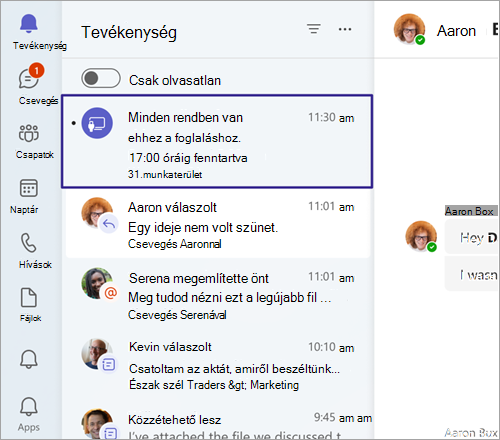Open the Kevin válaszolt notification
This screenshot has width=500, height=440.
point(218,365)
